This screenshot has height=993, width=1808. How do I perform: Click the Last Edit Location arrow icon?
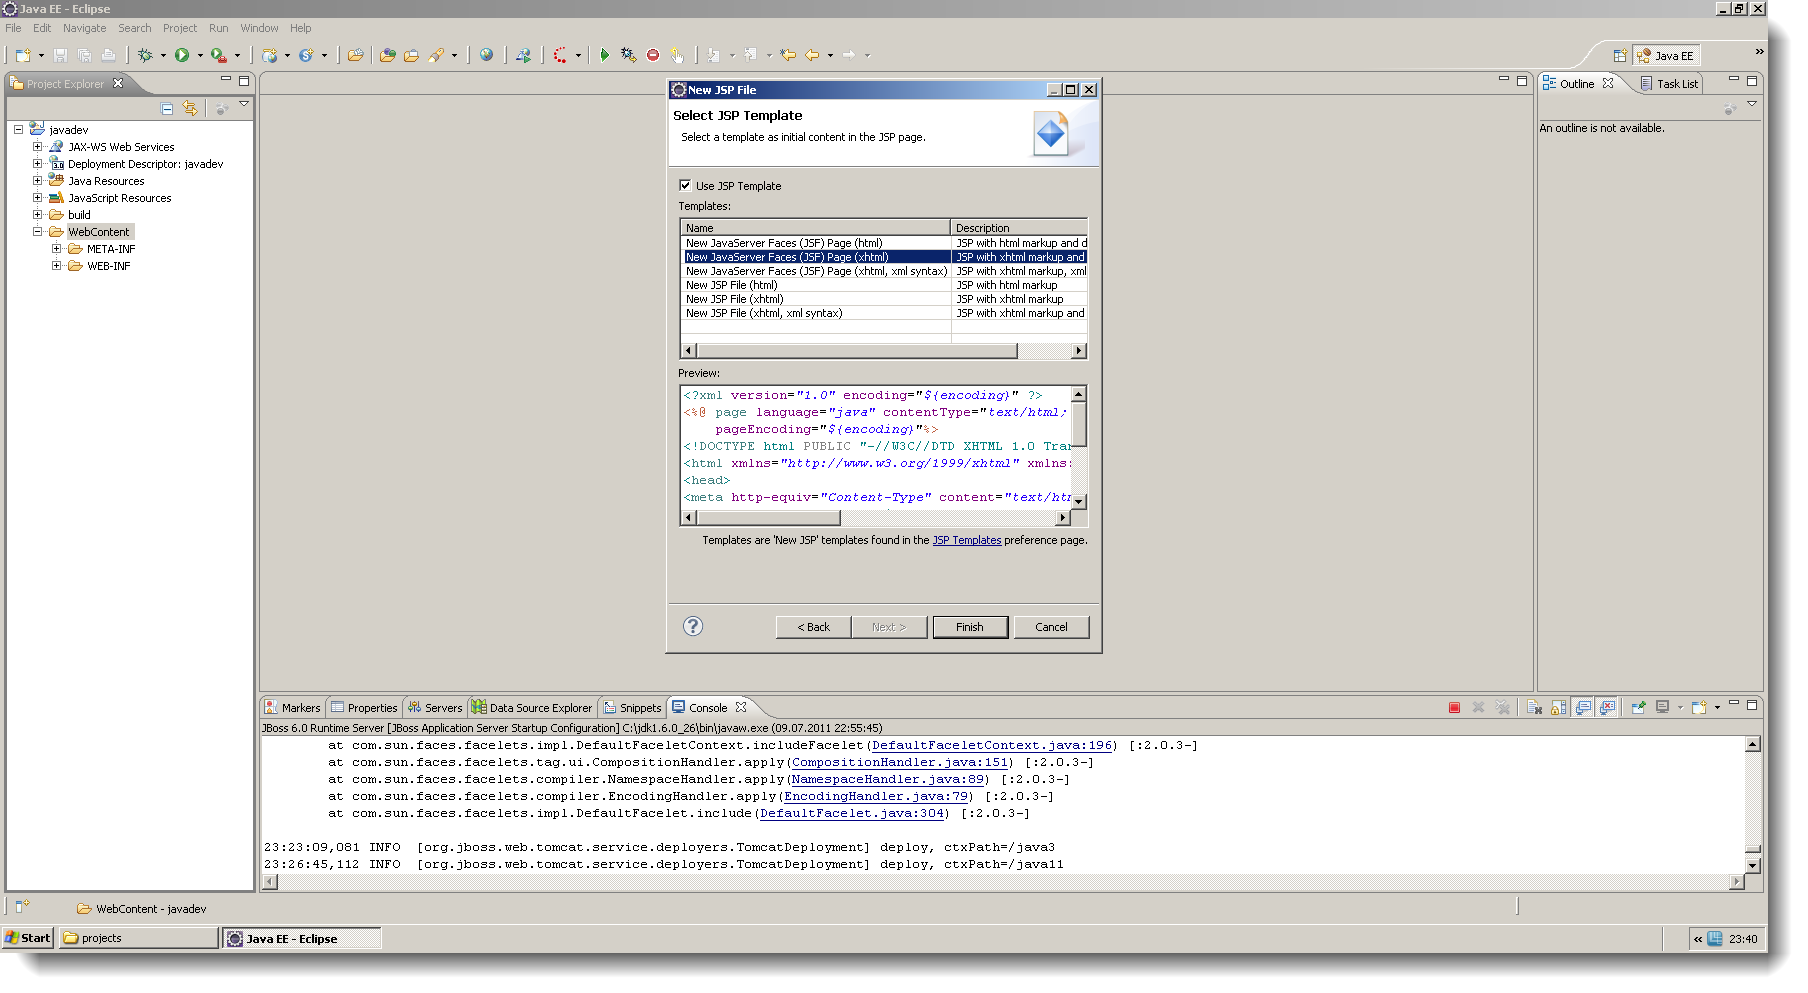click(788, 55)
